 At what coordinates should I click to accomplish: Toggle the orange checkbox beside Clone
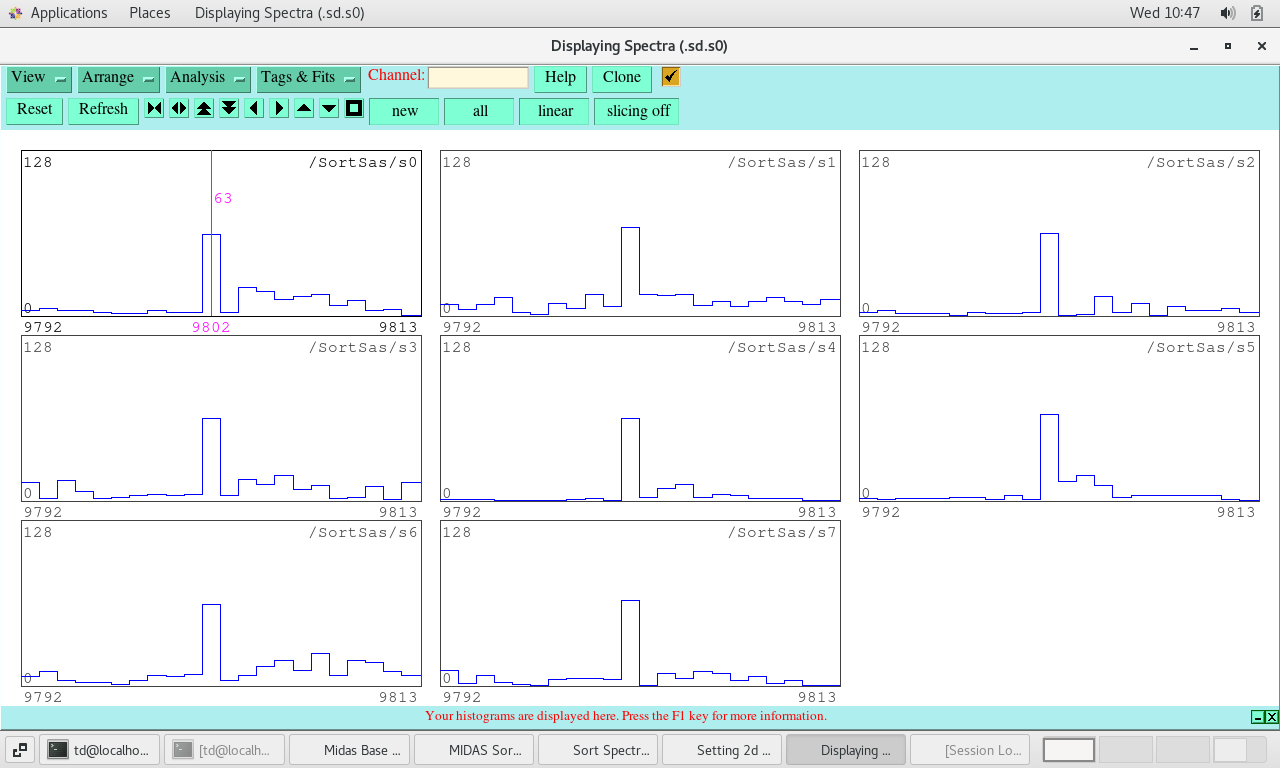pyautogui.click(x=671, y=77)
